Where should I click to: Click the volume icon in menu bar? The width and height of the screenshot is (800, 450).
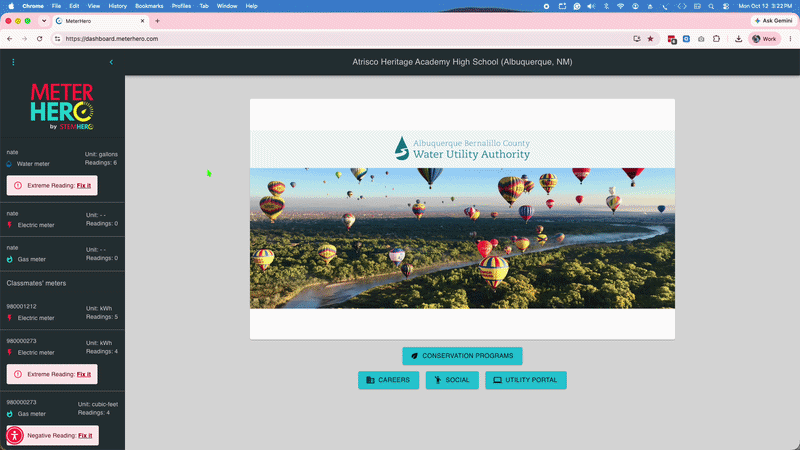591,6
